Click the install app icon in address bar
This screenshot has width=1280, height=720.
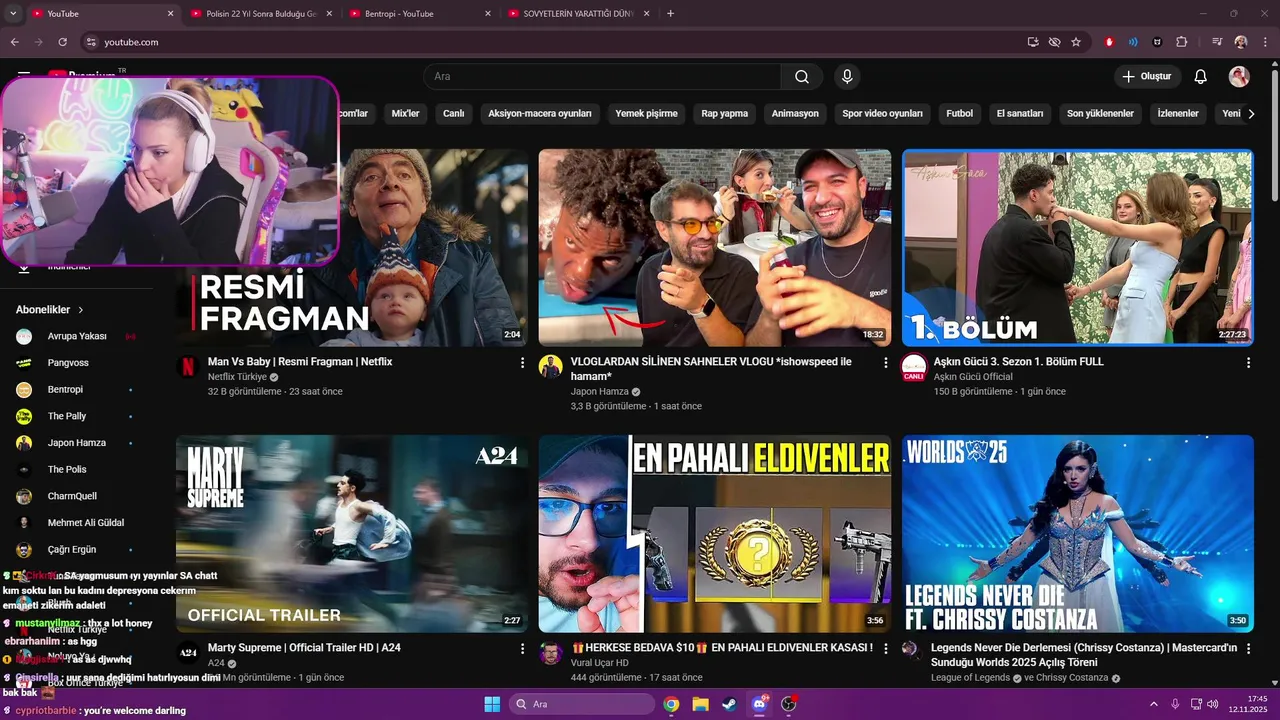[1033, 42]
